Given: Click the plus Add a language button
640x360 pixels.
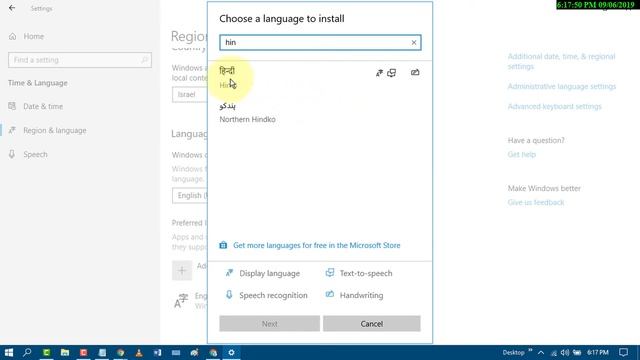Looking at the screenshot, I should pos(182,270).
